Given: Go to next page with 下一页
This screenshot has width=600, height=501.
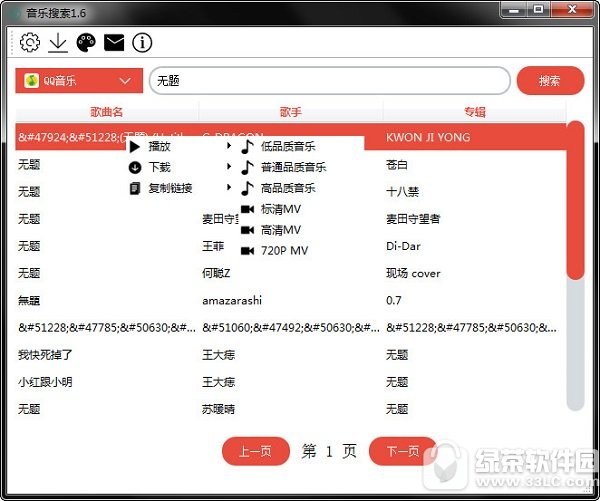Looking at the screenshot, I should click(403, 451).
